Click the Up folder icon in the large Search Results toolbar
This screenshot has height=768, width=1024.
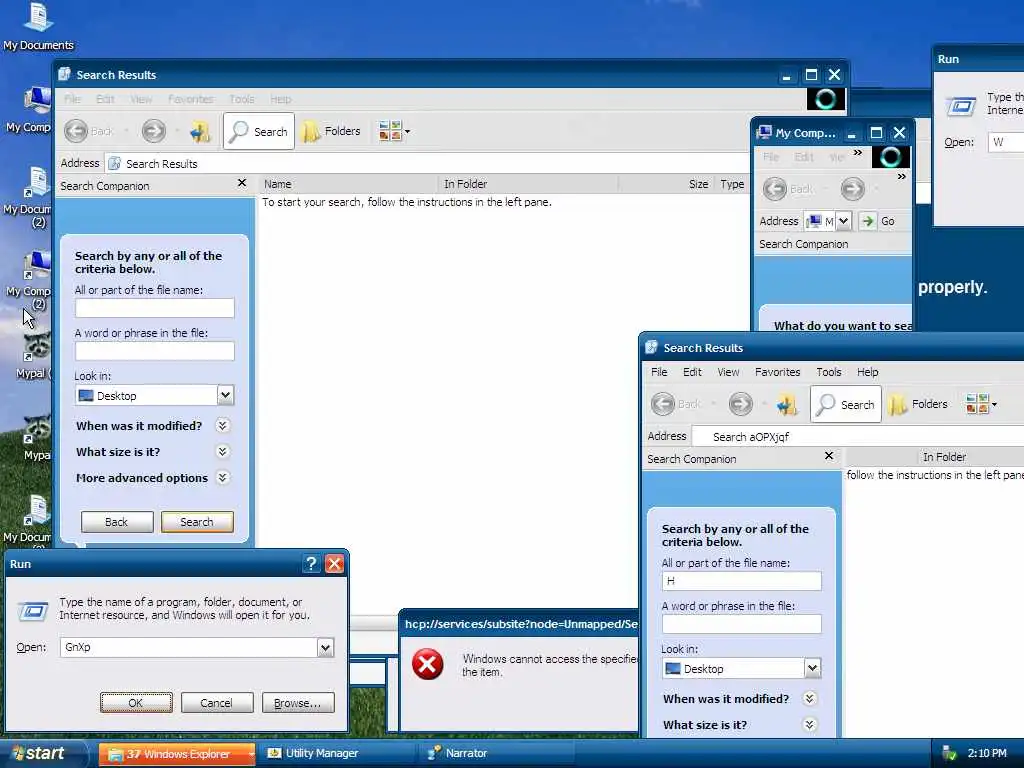200,131
